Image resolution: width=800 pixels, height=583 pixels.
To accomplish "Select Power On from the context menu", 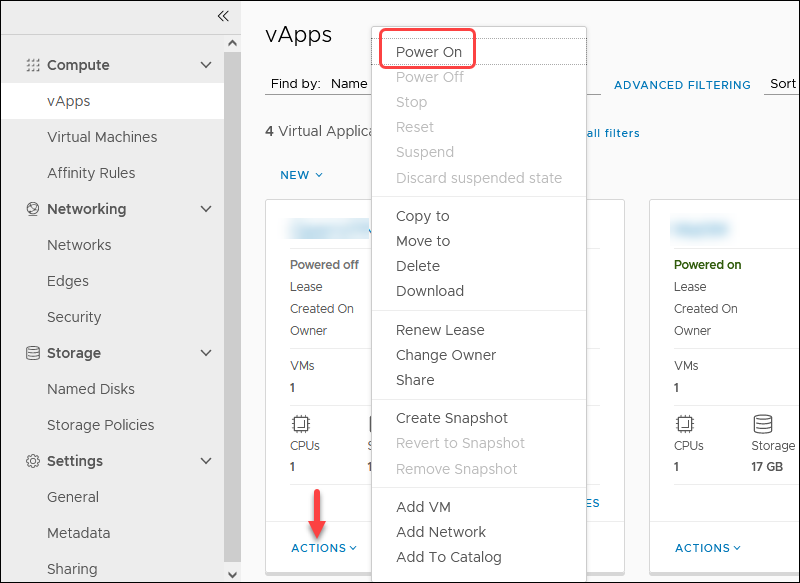I will (x=429, y=52).
